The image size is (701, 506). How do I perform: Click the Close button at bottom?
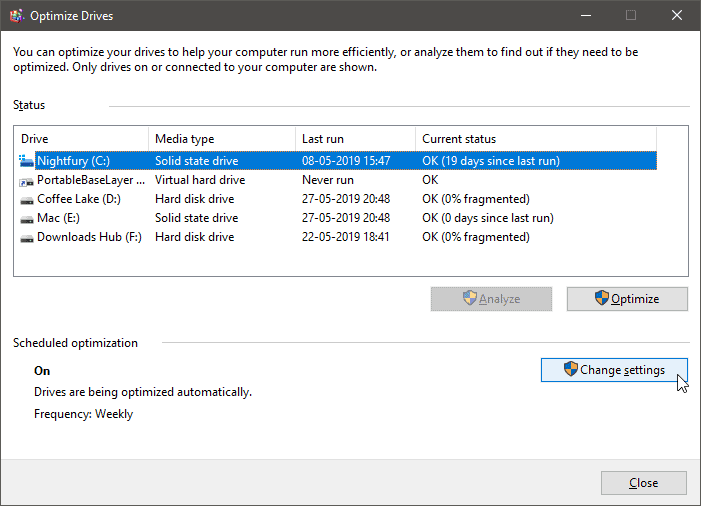tap(644, 483)
